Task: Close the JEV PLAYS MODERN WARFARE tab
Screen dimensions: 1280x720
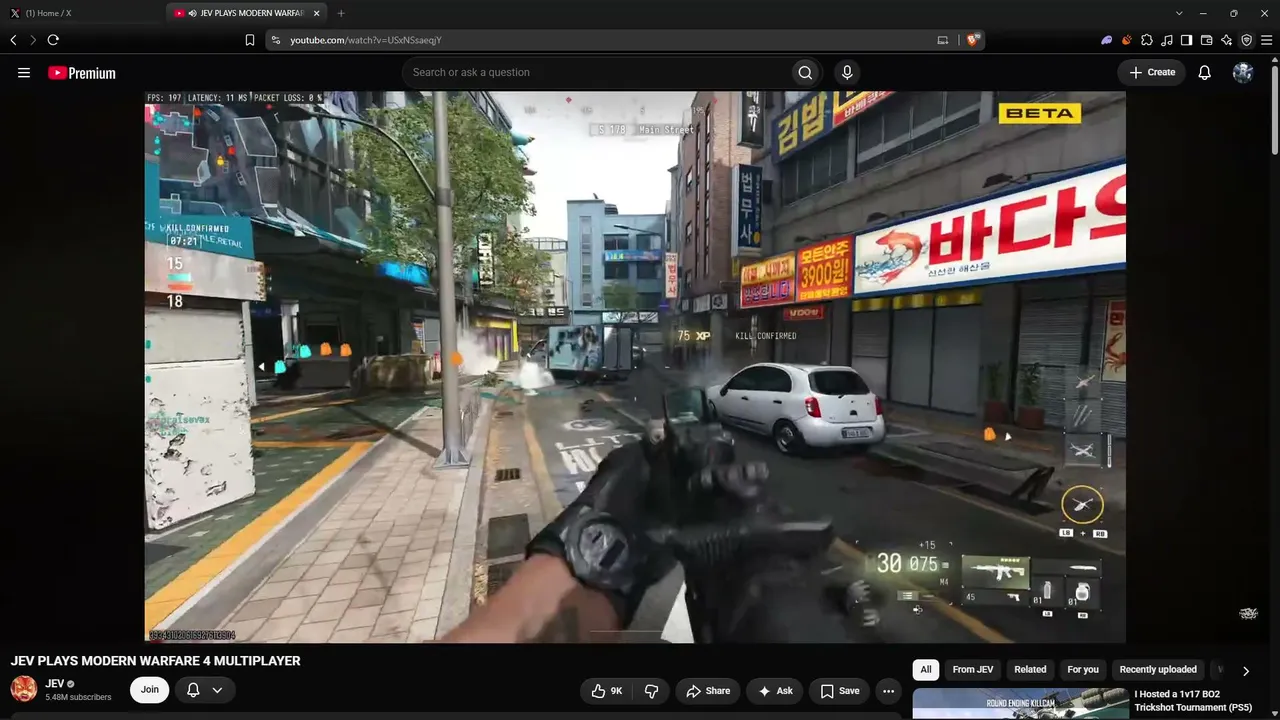Action: pyautogui.click(x=316, y=13)
